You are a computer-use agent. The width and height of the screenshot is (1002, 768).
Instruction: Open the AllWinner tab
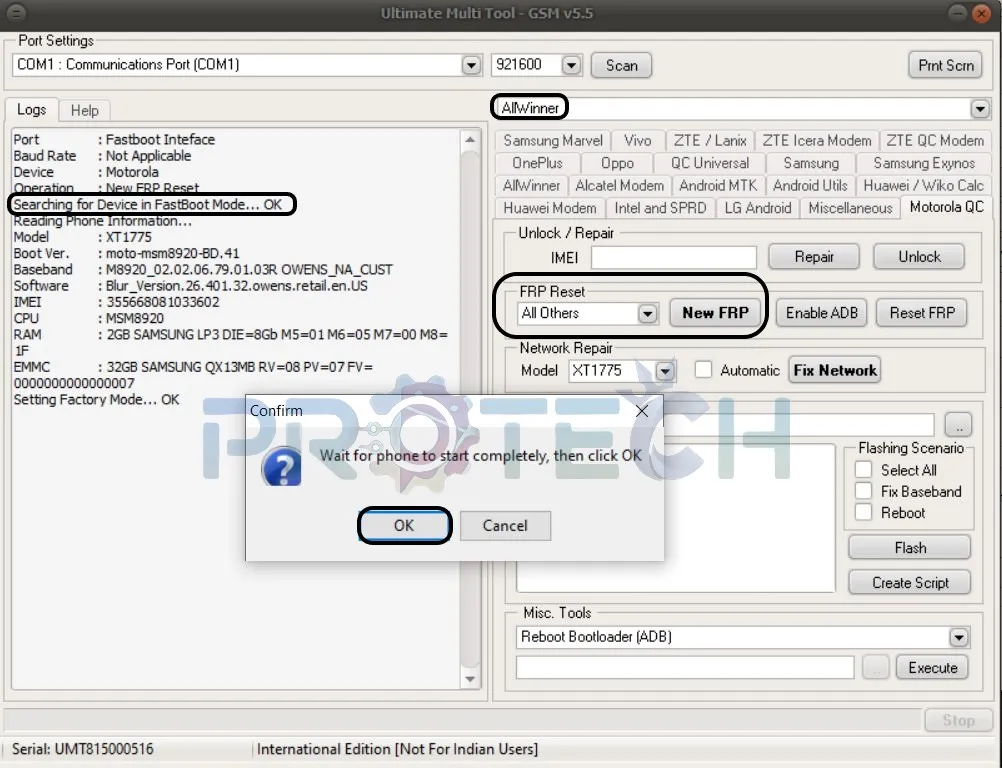tap(531, 185)
